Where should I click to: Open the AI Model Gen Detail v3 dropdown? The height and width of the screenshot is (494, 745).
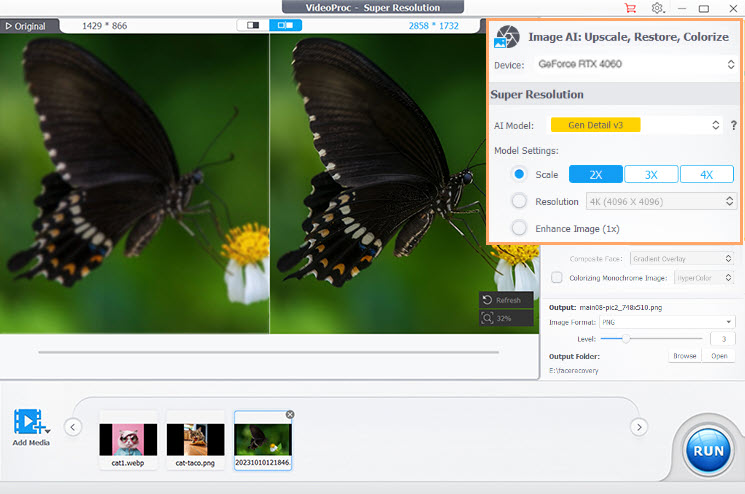coord(636,125)
